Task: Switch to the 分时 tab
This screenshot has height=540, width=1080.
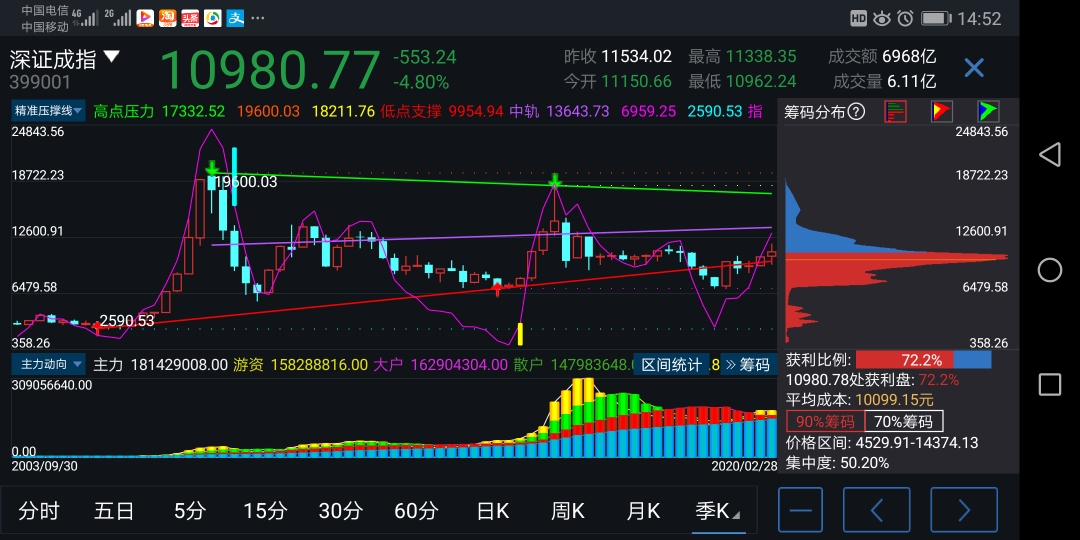Action: (39, 511)
